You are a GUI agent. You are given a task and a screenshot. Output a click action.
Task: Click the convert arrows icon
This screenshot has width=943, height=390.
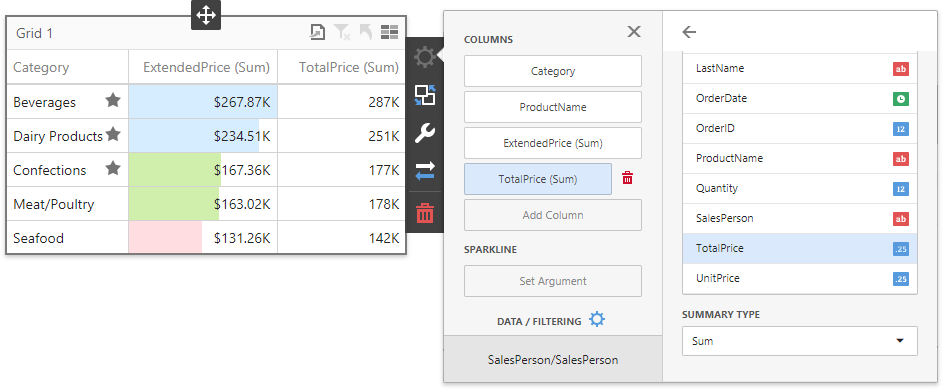(425, 171)
